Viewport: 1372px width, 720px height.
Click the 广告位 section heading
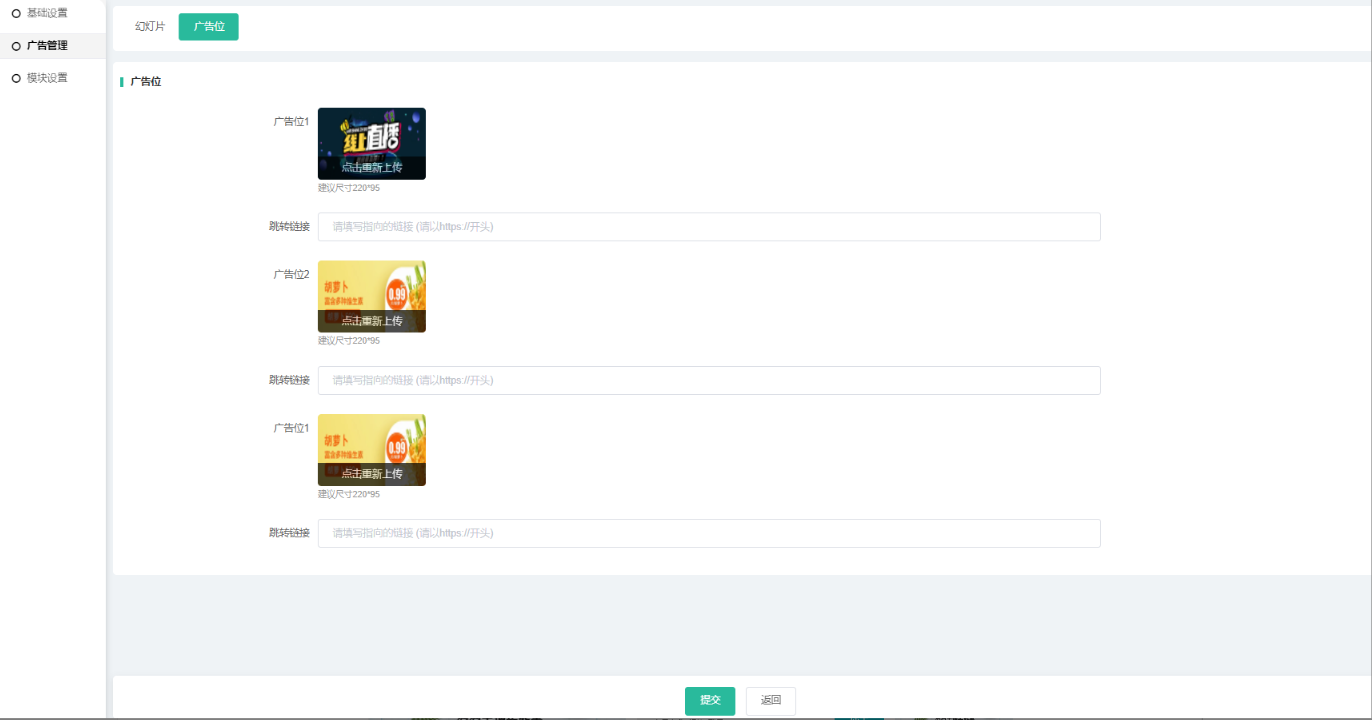(x=146, y=82)
